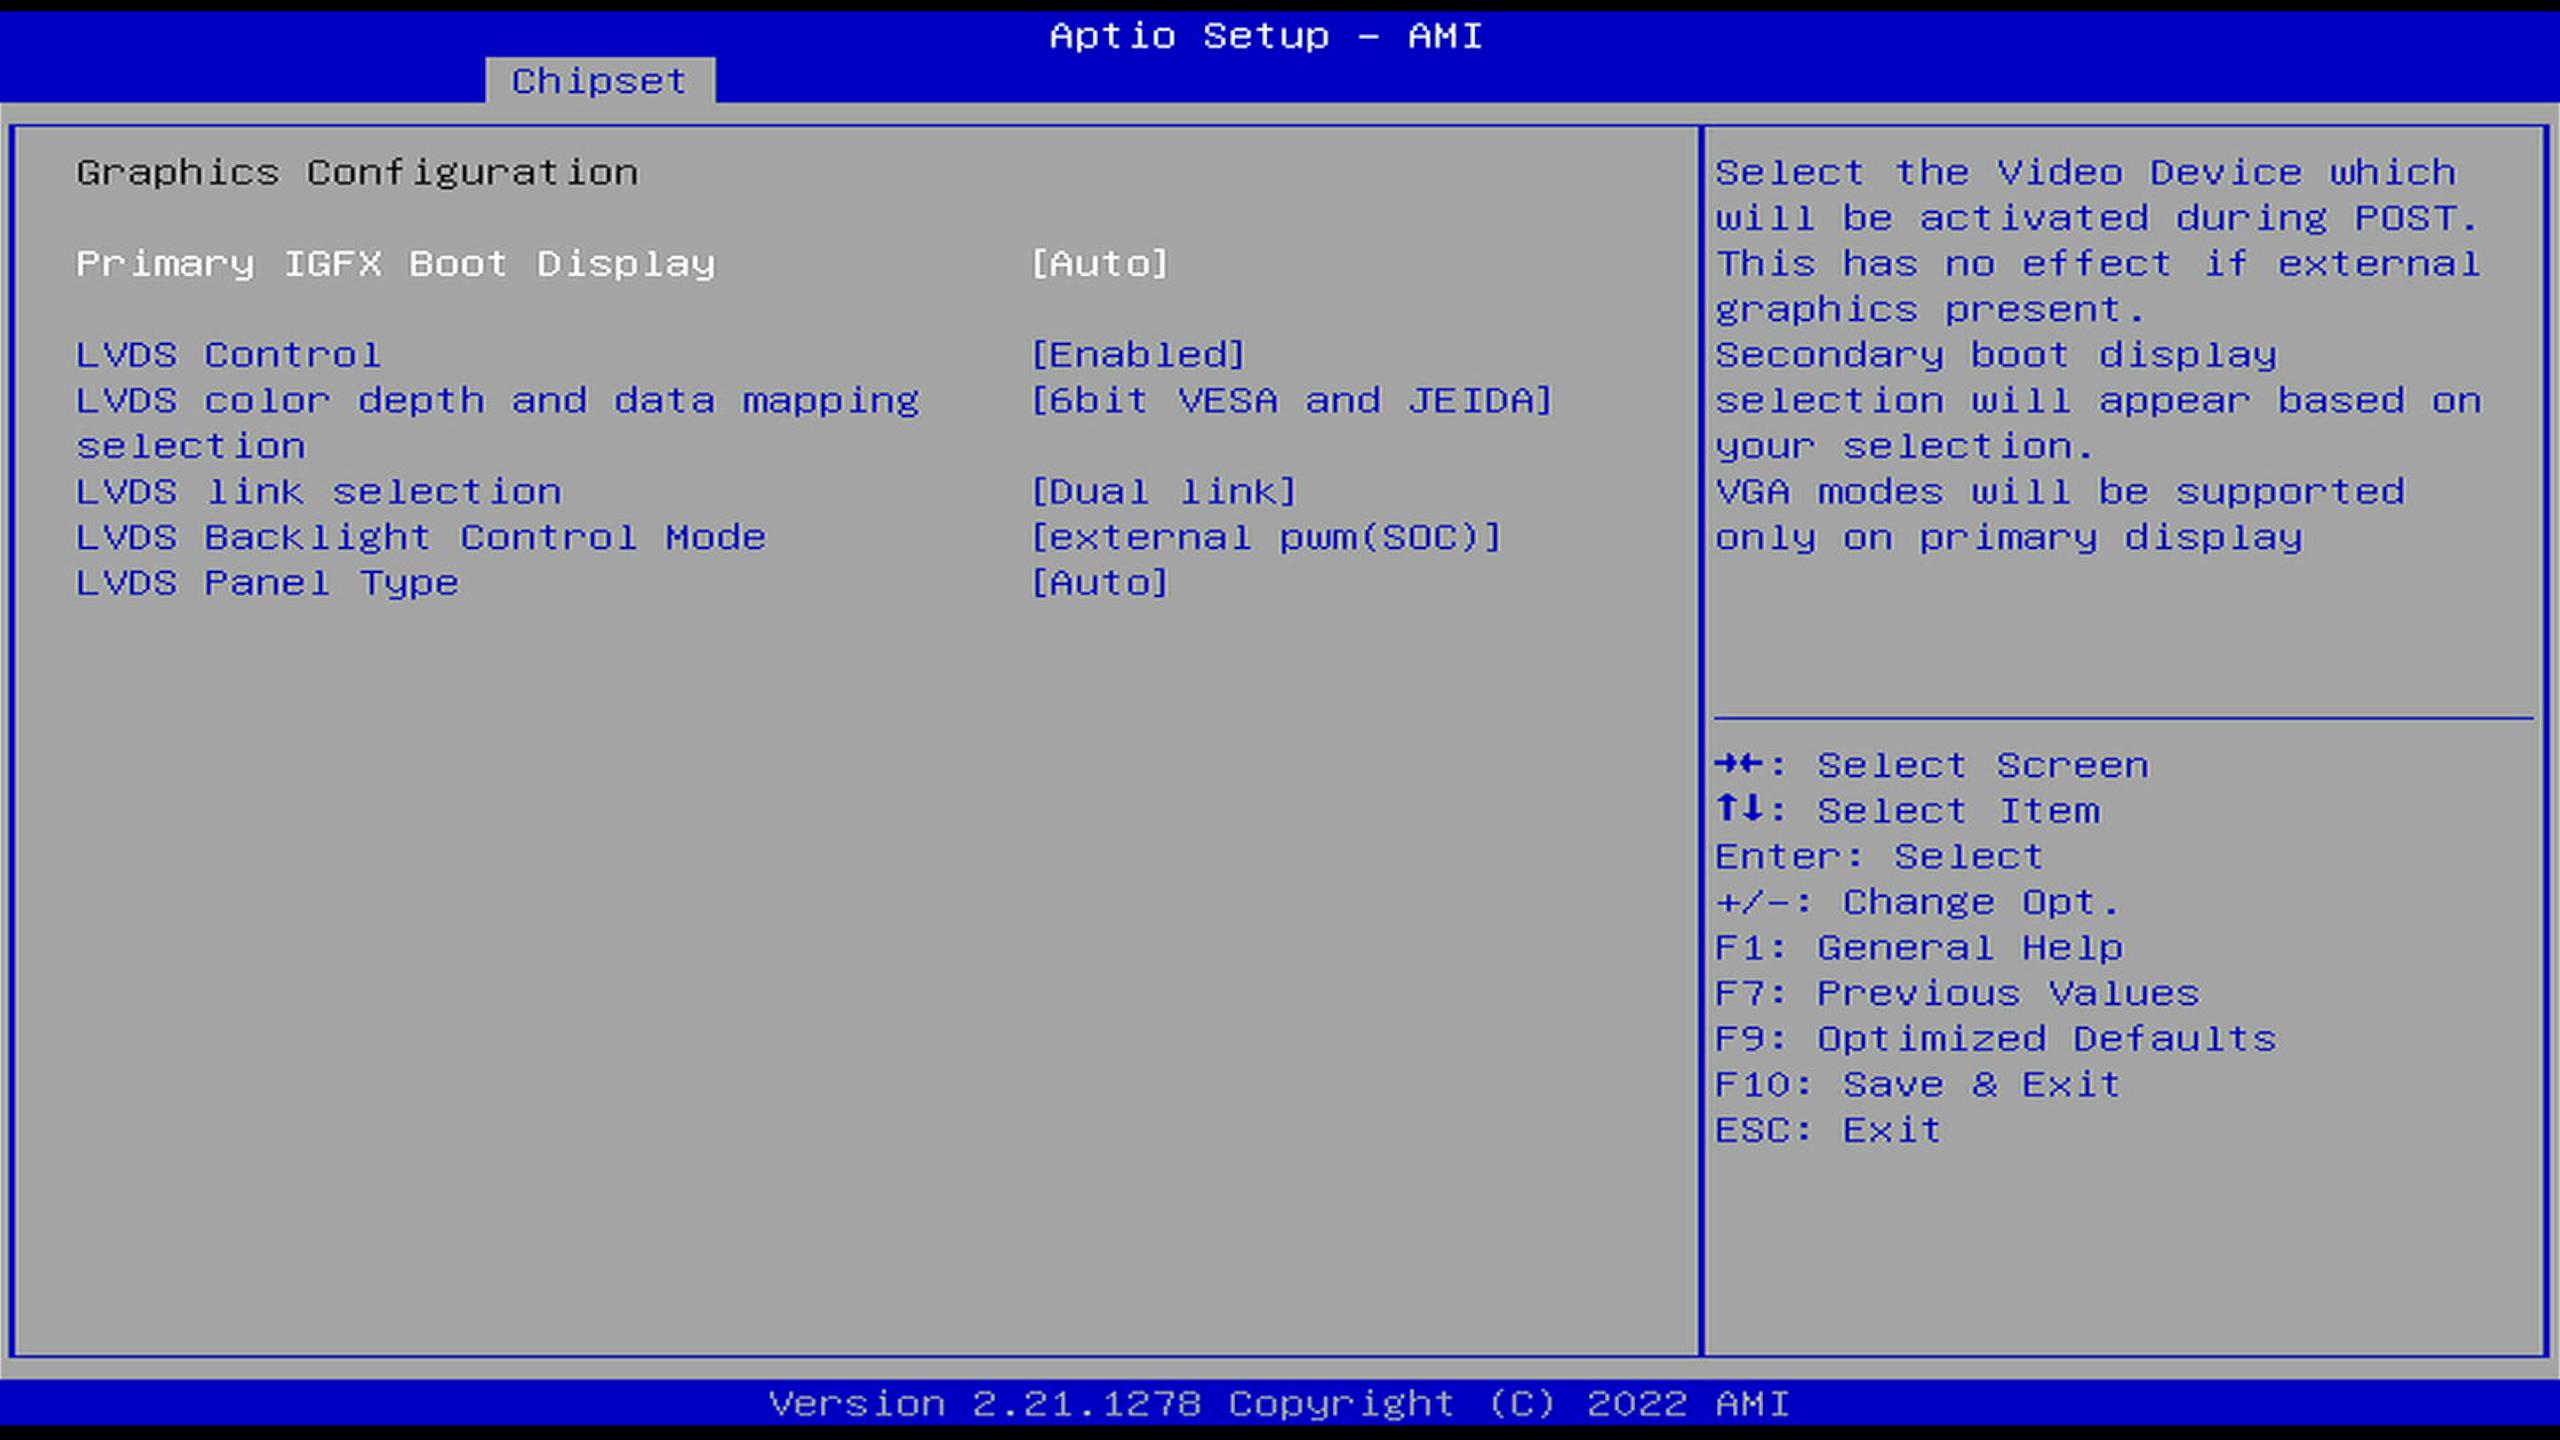Toggle the LVDS Control [Enabled] value

[1138, 355]
